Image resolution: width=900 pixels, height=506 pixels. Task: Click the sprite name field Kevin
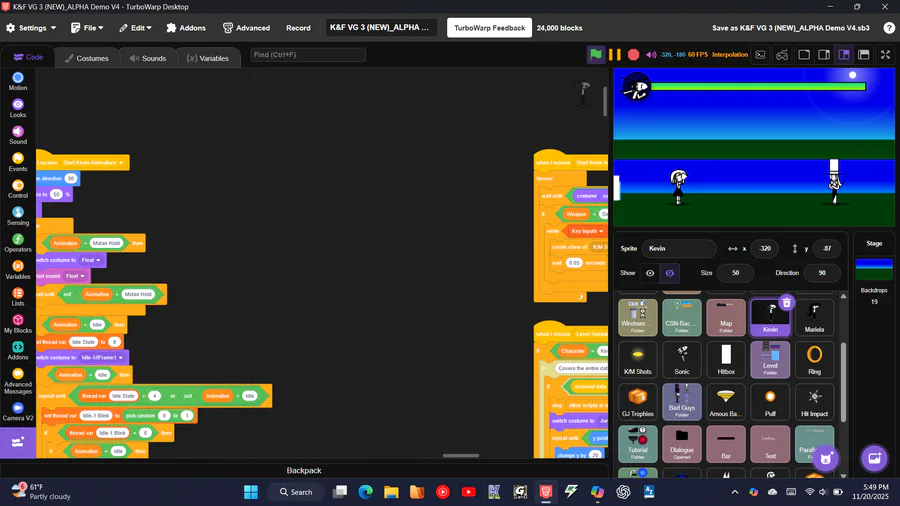[x=679, y=248]
